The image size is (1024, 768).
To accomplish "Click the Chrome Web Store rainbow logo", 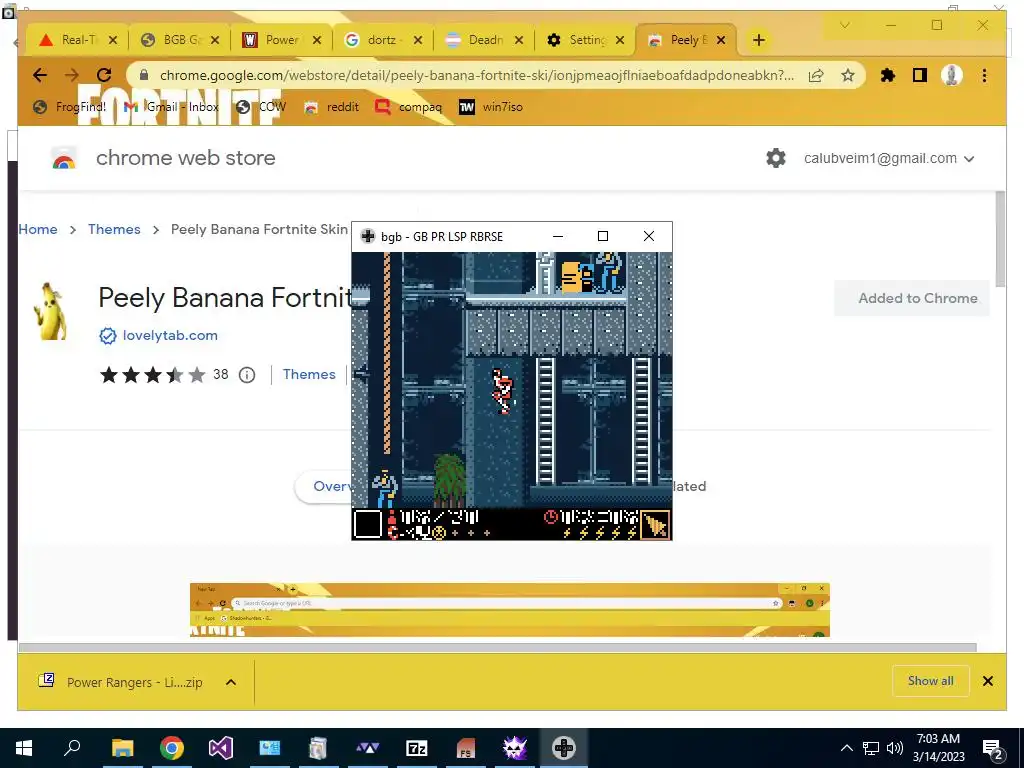I will 63,158.
